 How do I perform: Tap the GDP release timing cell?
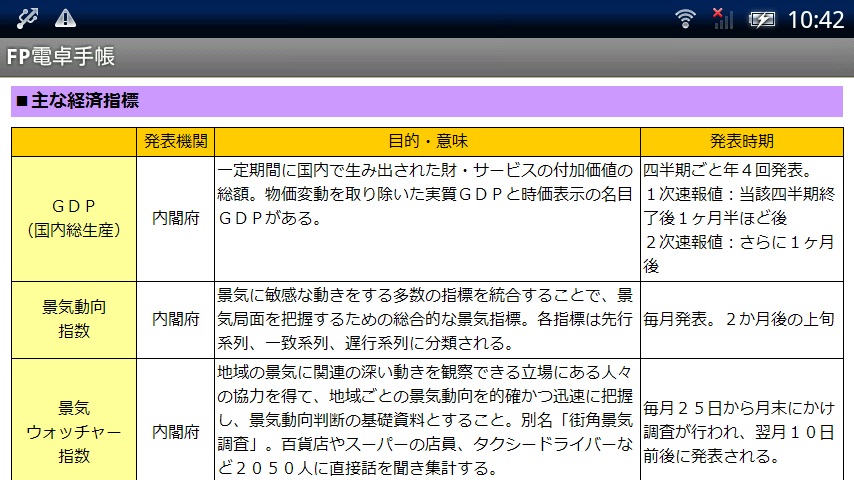click(741, 218)
